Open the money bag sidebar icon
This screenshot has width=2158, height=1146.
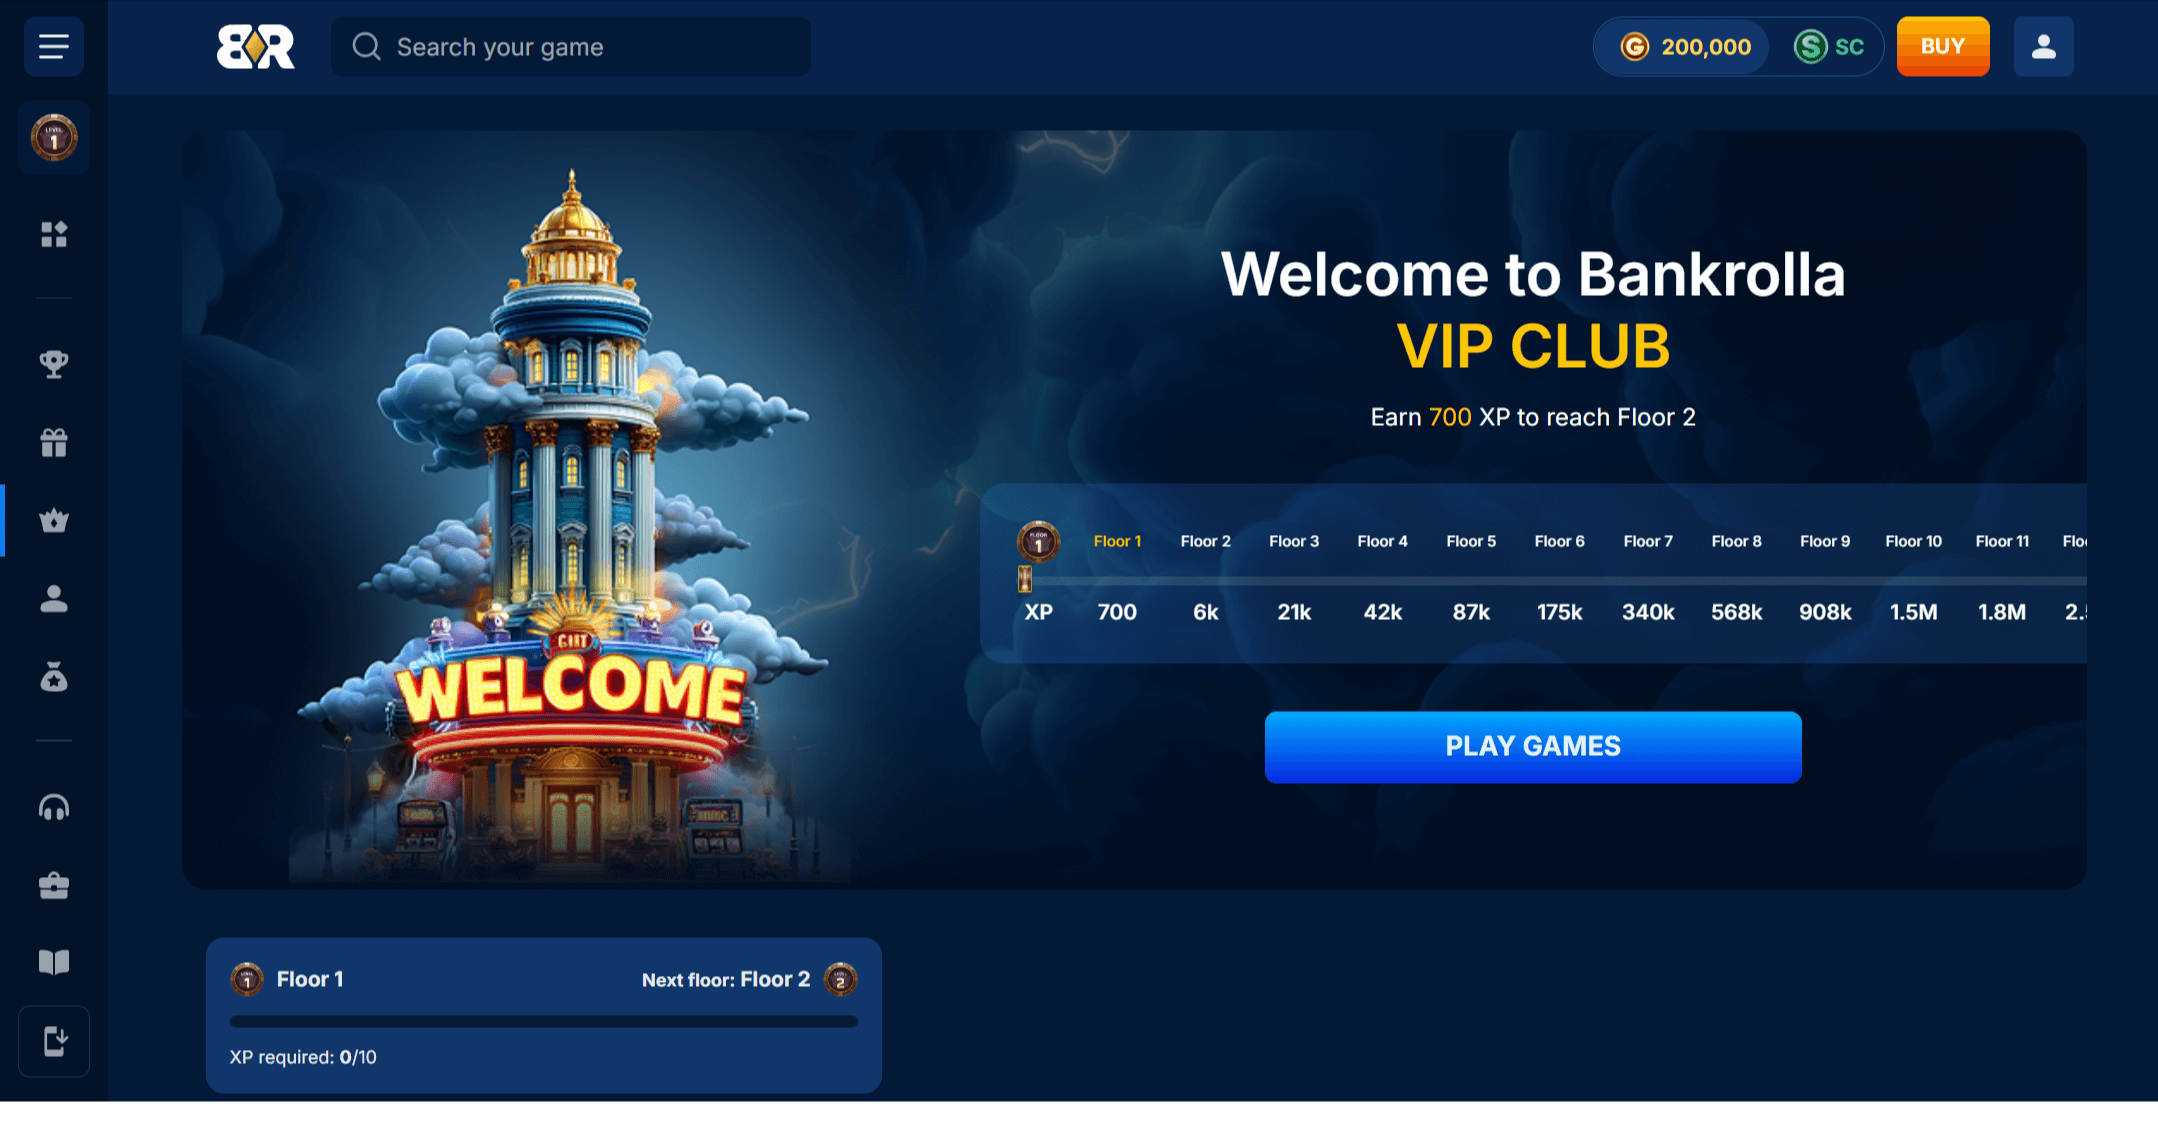[x=54, y=677]
